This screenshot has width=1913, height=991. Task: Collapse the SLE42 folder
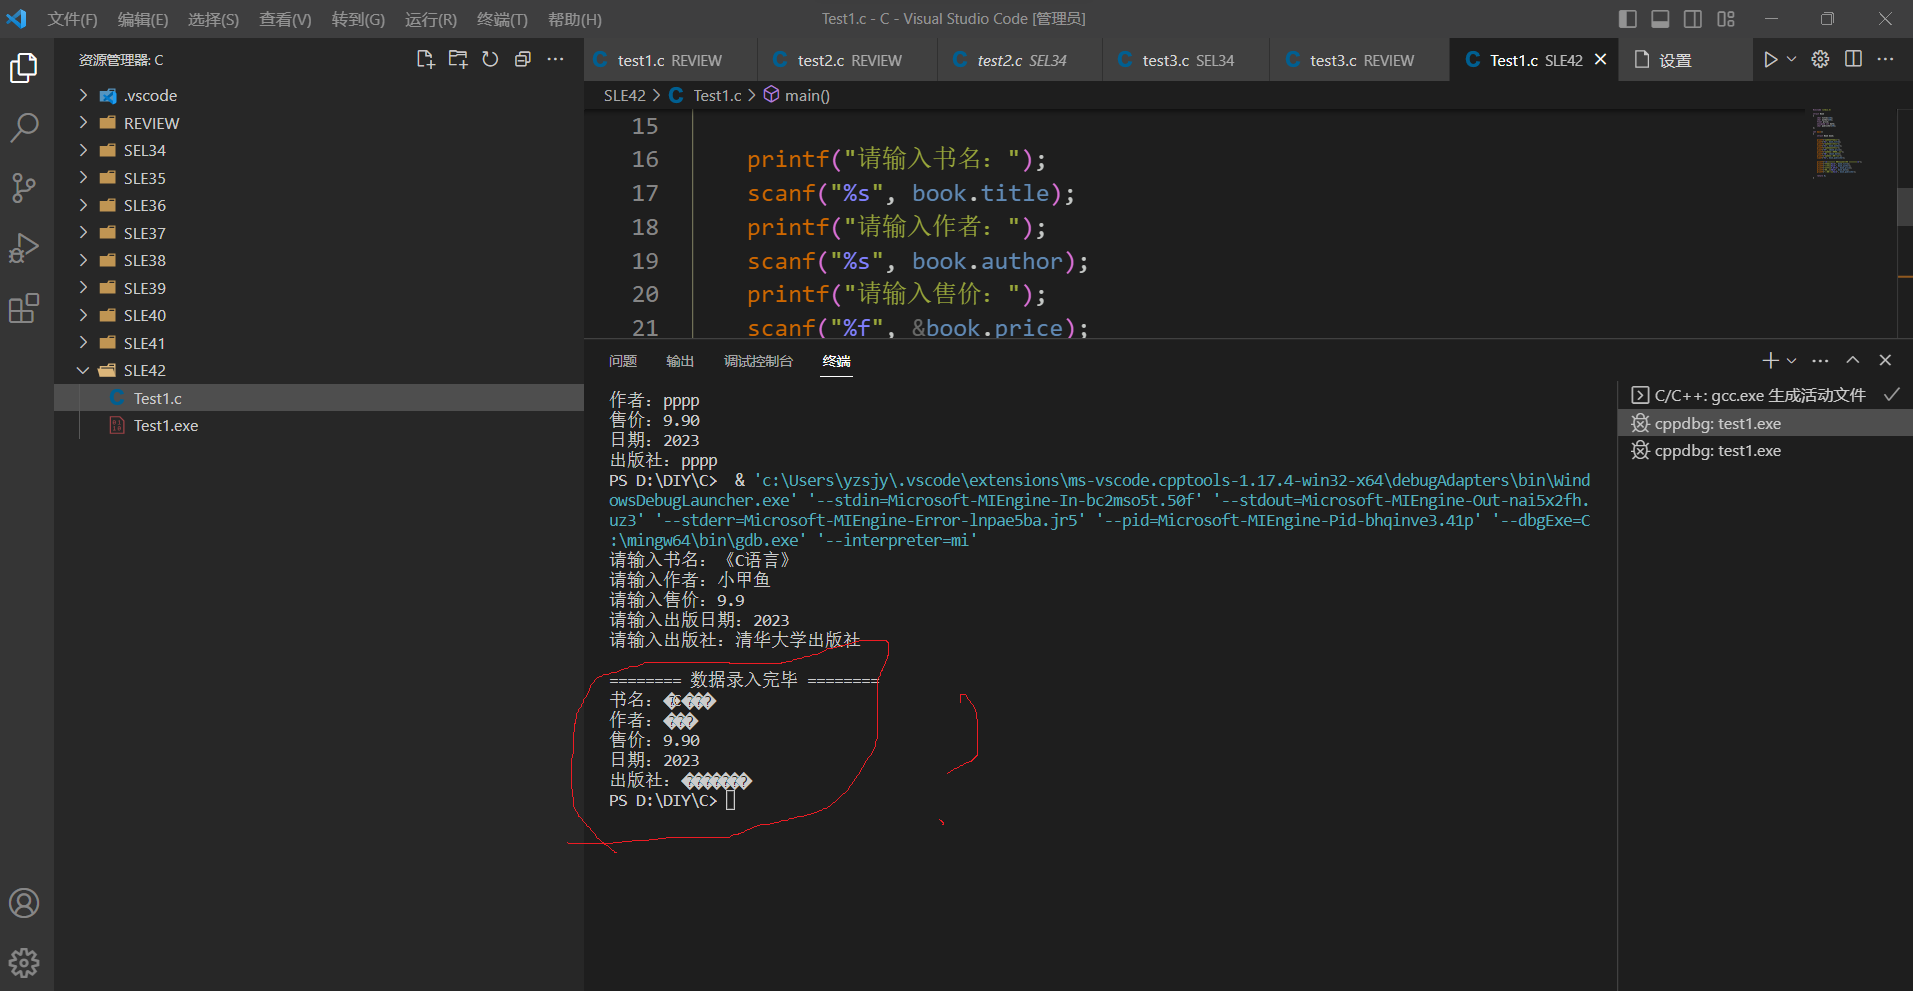tap(83, 370)
